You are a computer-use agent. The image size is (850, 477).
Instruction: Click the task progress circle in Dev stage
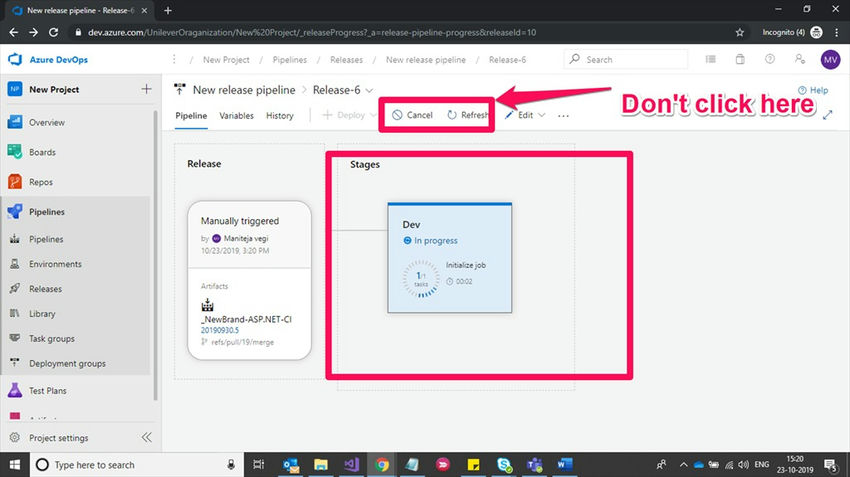[421, 279]
